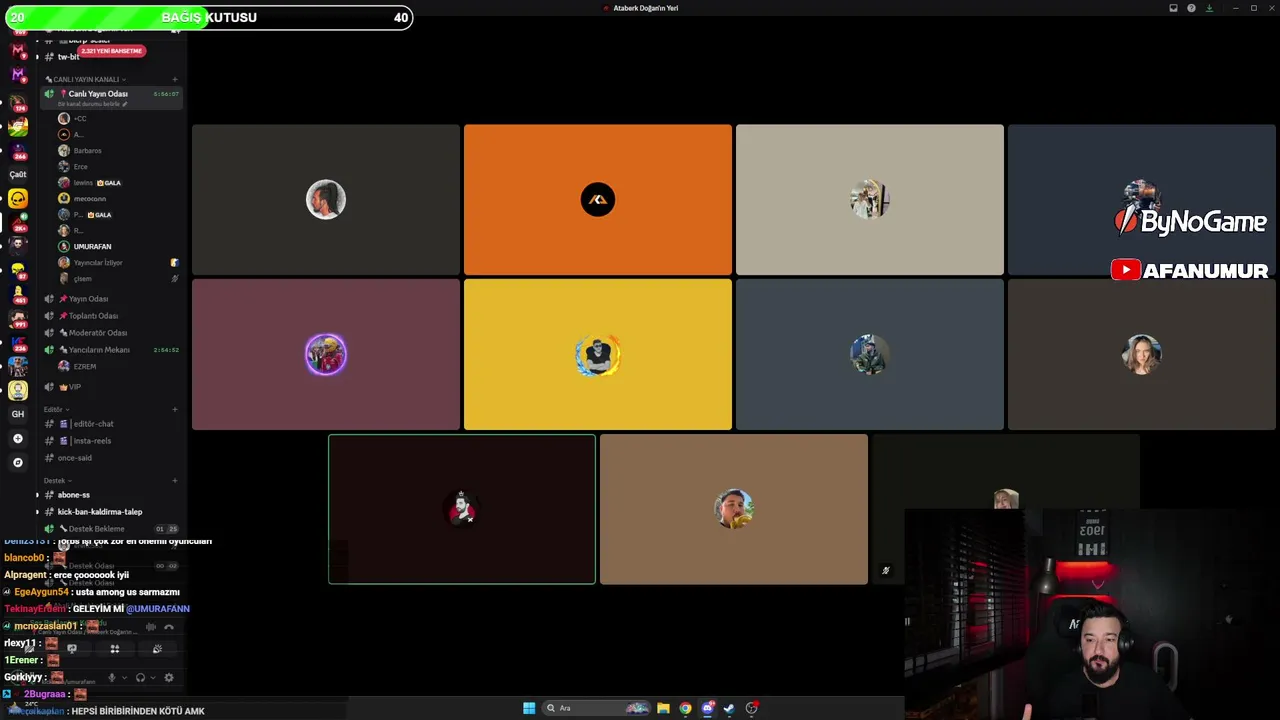Focus the yellow participant tile in the call
1280x720 pixels.
coord(598,354)
